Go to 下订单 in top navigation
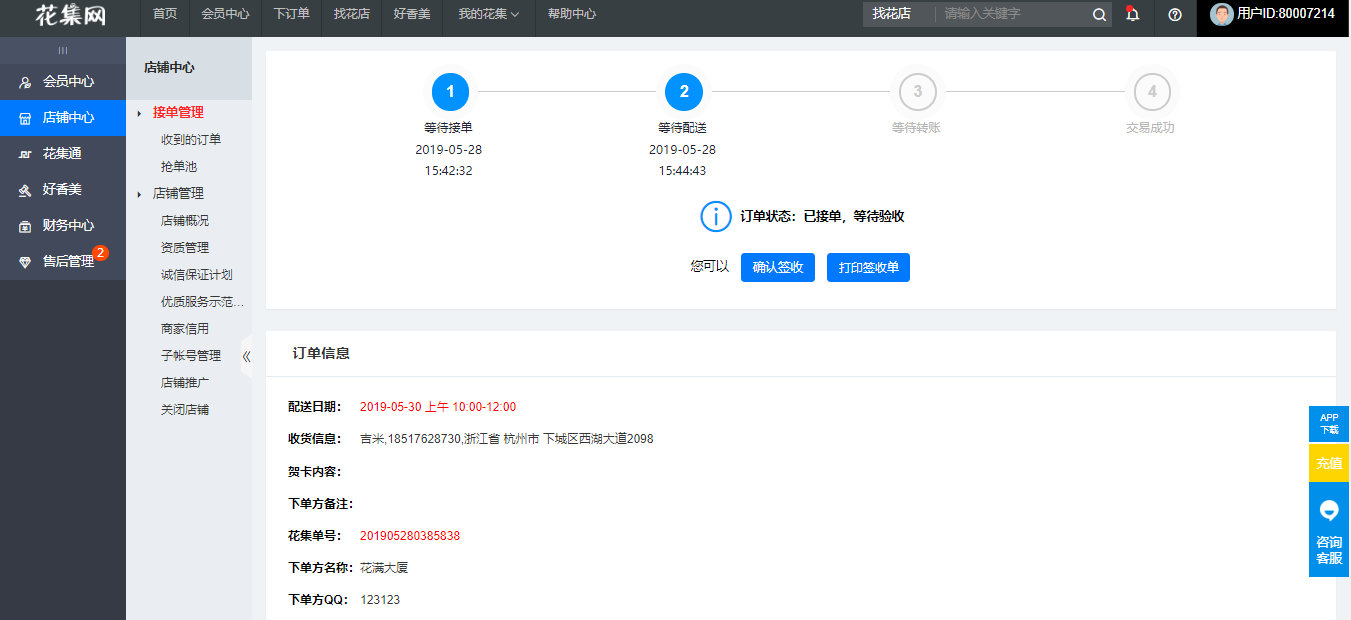Image resolution: width=1351 pixels, height=620 pixels. 291,14
